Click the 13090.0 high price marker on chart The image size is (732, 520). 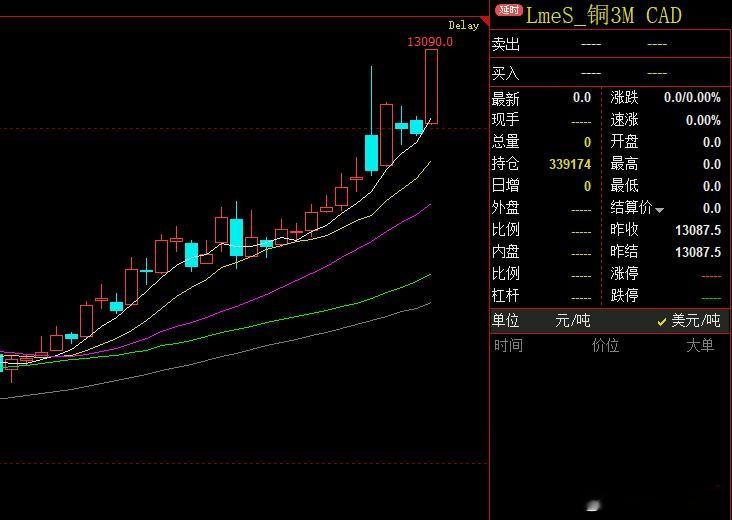430,42
